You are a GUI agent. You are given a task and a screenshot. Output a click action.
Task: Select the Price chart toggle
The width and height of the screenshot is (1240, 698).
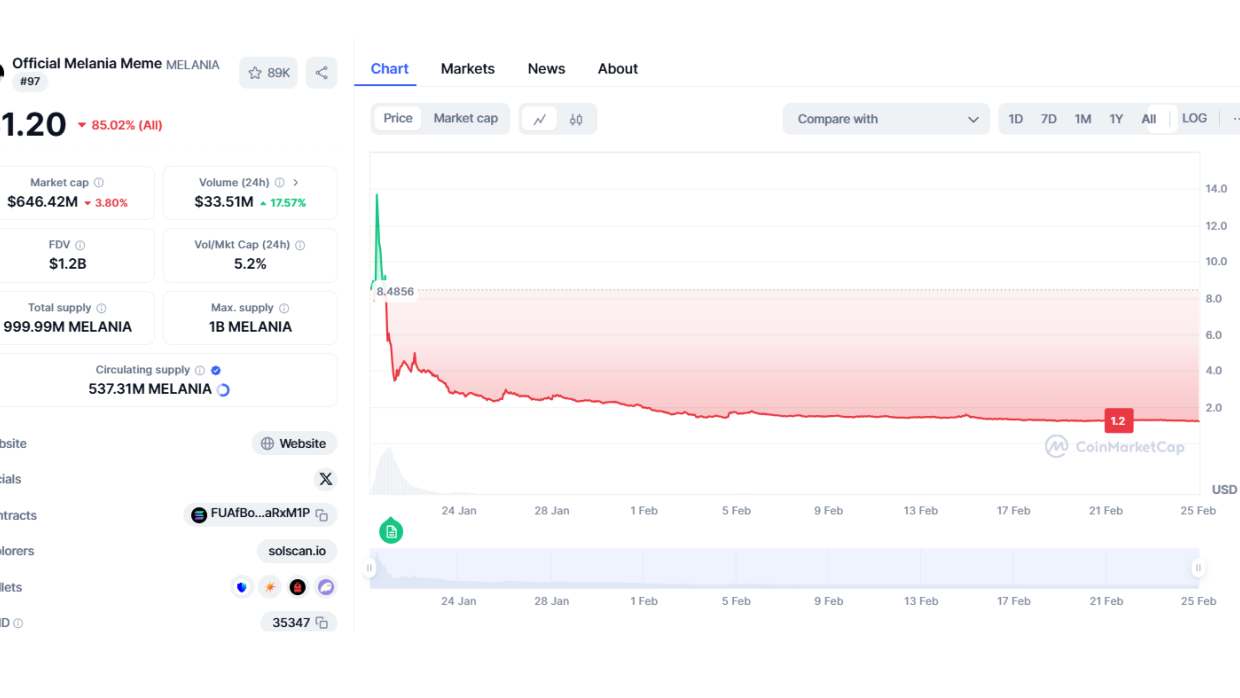[x=398, y=118]
